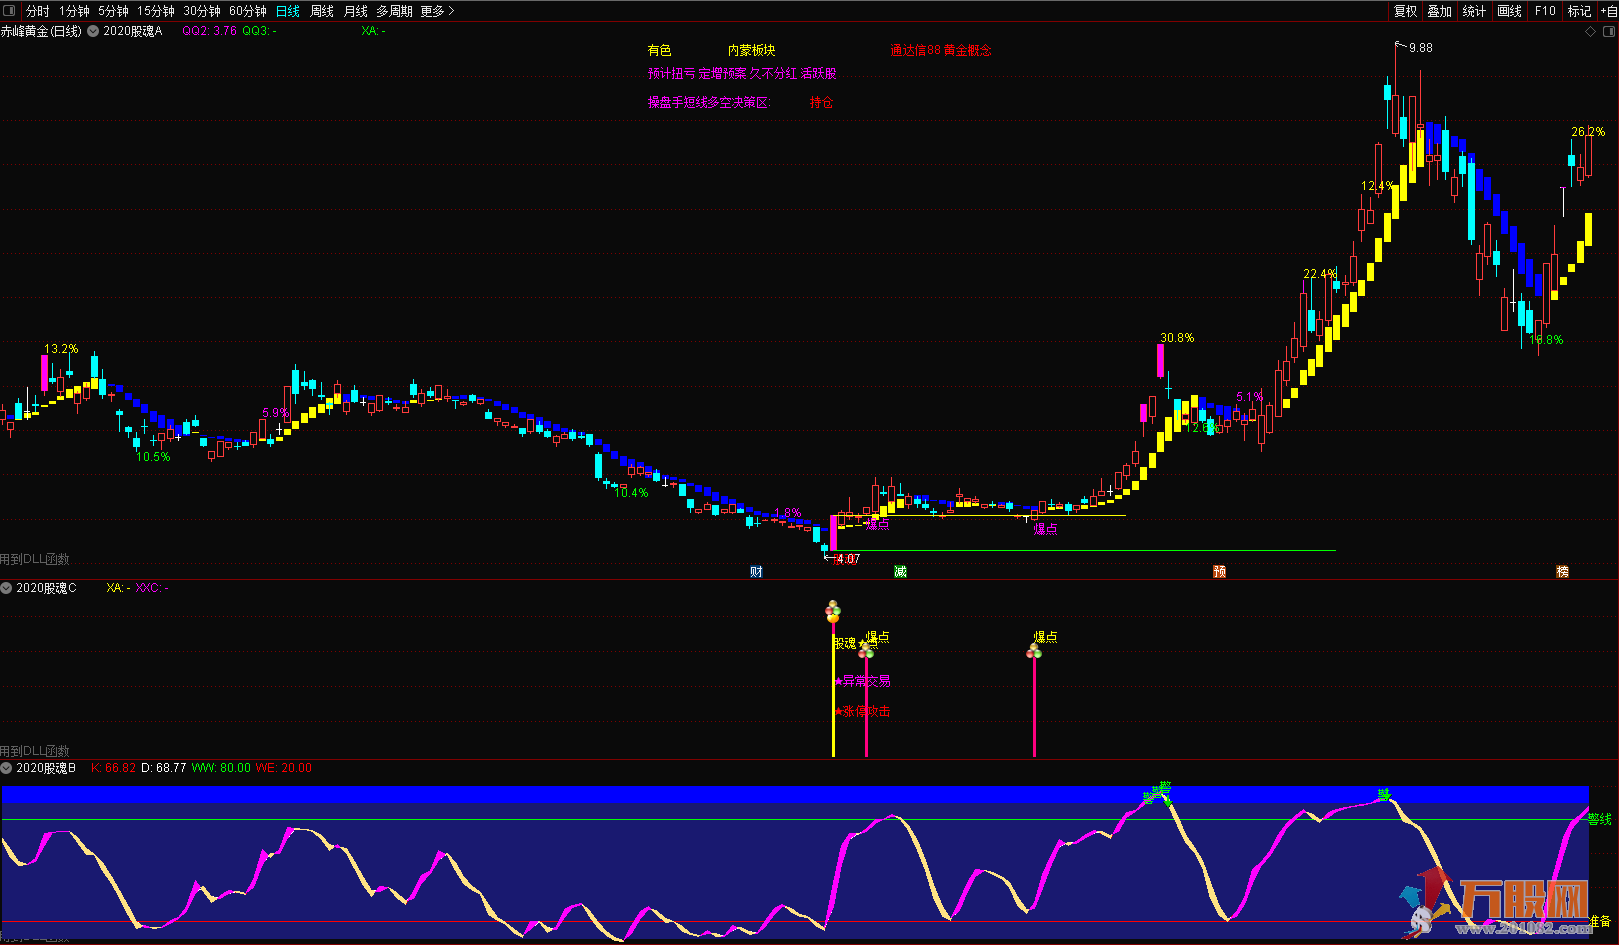Expand the 更多 periods dropdown
The height and width of the screenshot is (945, 1619).
[x=437, y=11]
